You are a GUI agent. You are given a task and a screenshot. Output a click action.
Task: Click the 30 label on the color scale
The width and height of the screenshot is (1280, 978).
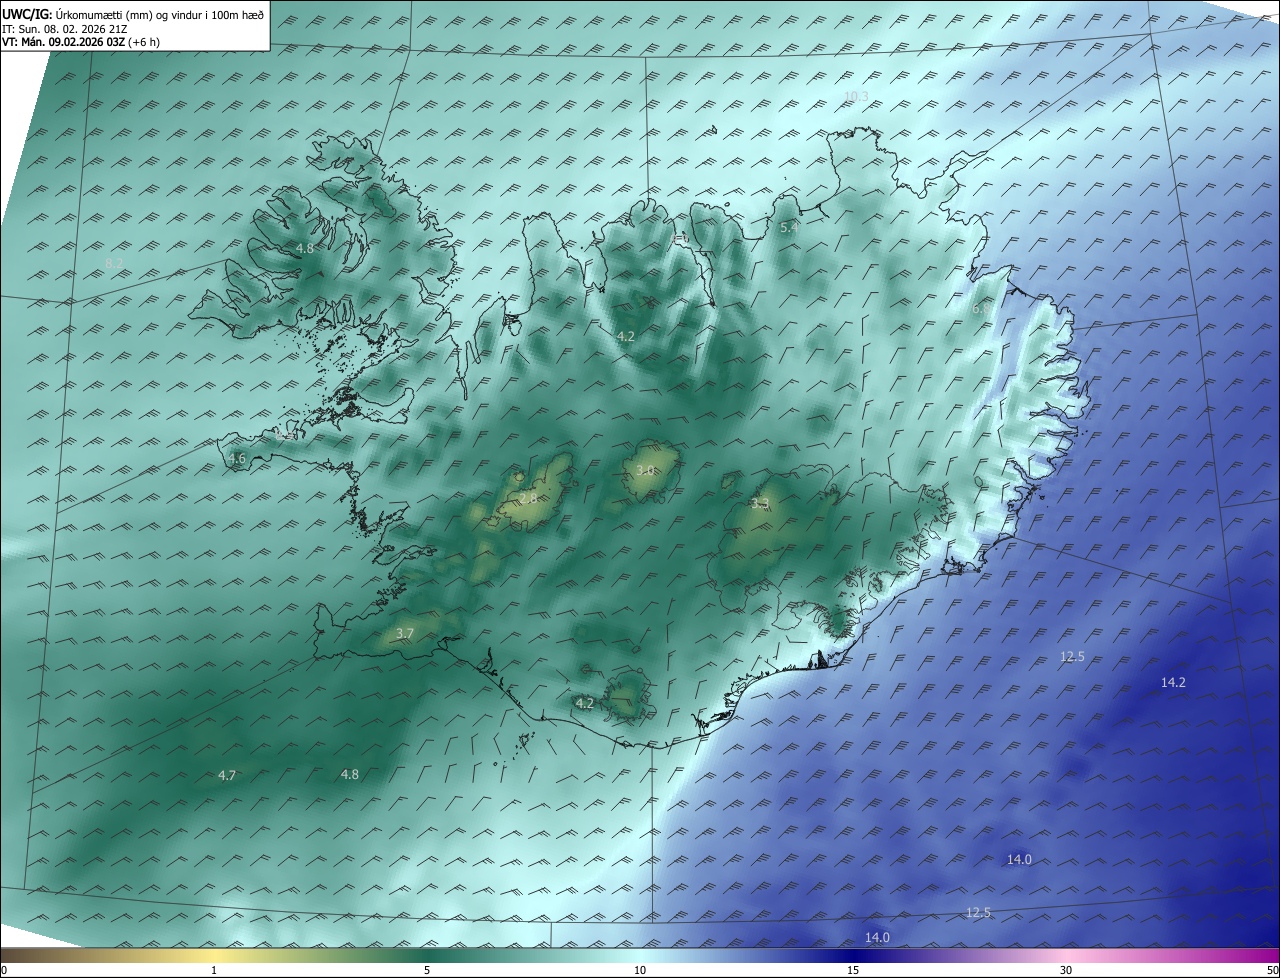coord(1066,971)
